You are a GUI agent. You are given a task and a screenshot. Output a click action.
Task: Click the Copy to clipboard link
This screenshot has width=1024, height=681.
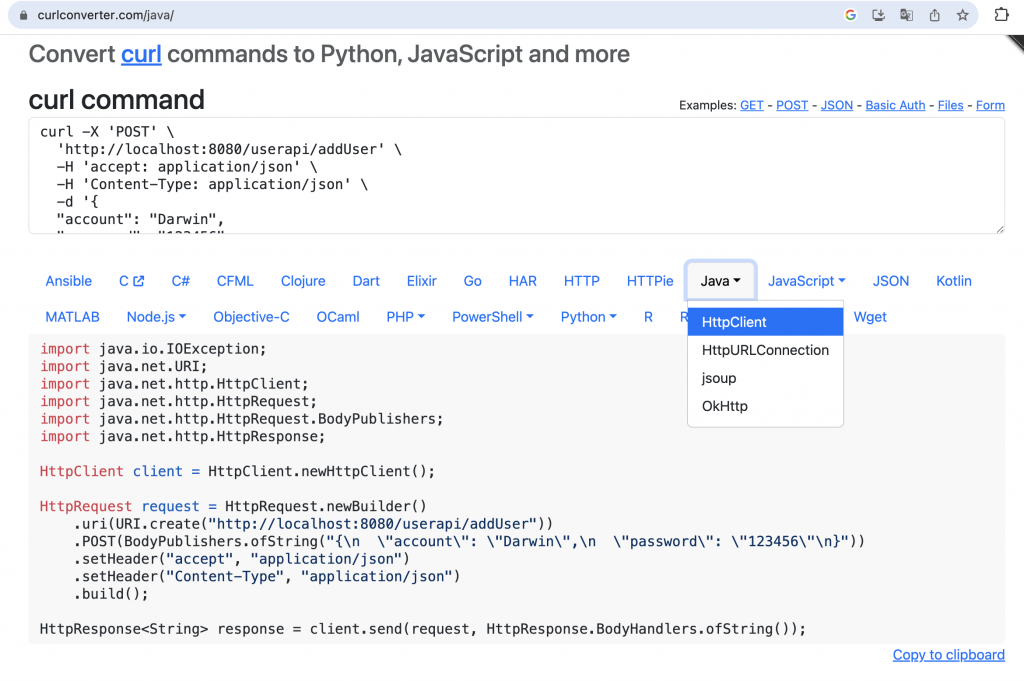[x=948, y=655]
